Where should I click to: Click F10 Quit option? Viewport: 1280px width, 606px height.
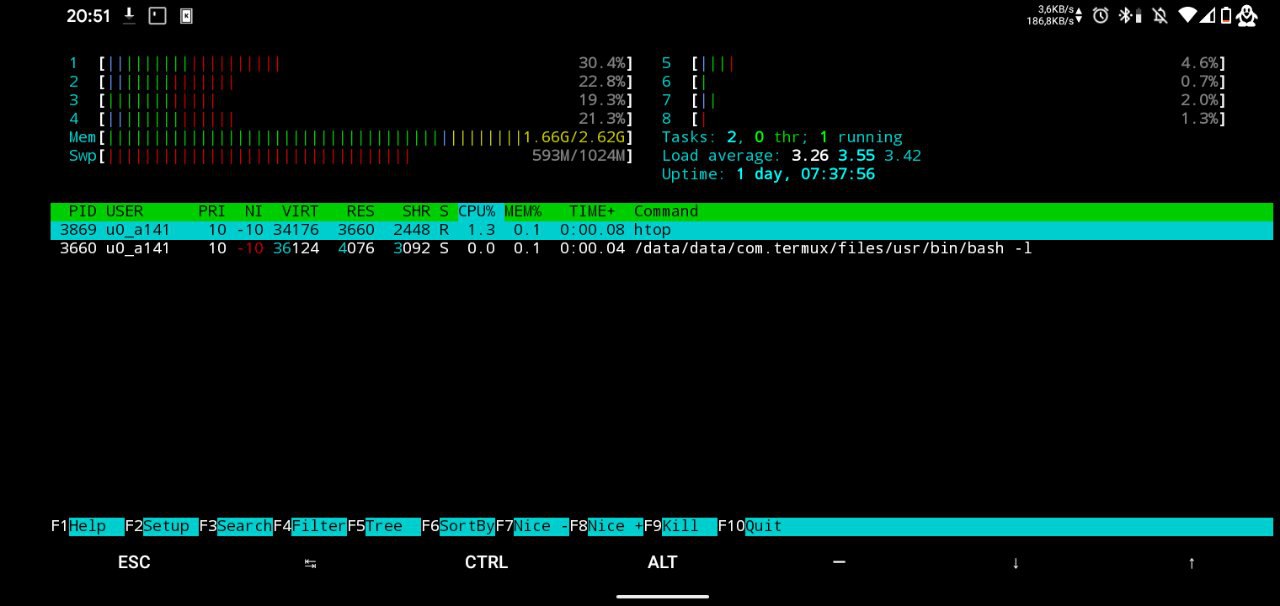click(750, 526)
